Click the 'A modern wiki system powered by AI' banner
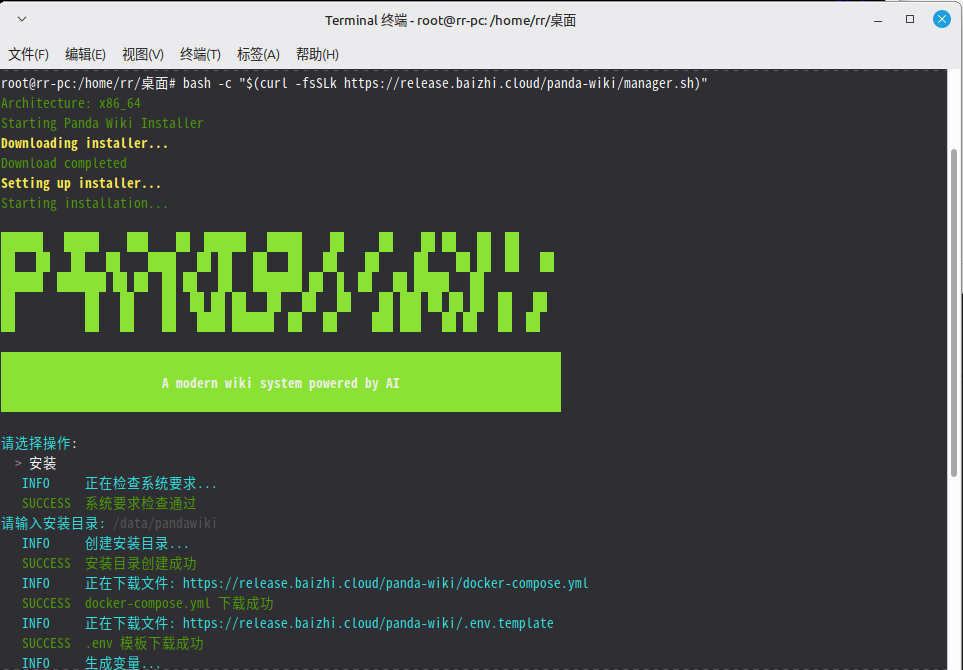Image resolution: width=963 pixels, height=670 pixels. [281, 383]
